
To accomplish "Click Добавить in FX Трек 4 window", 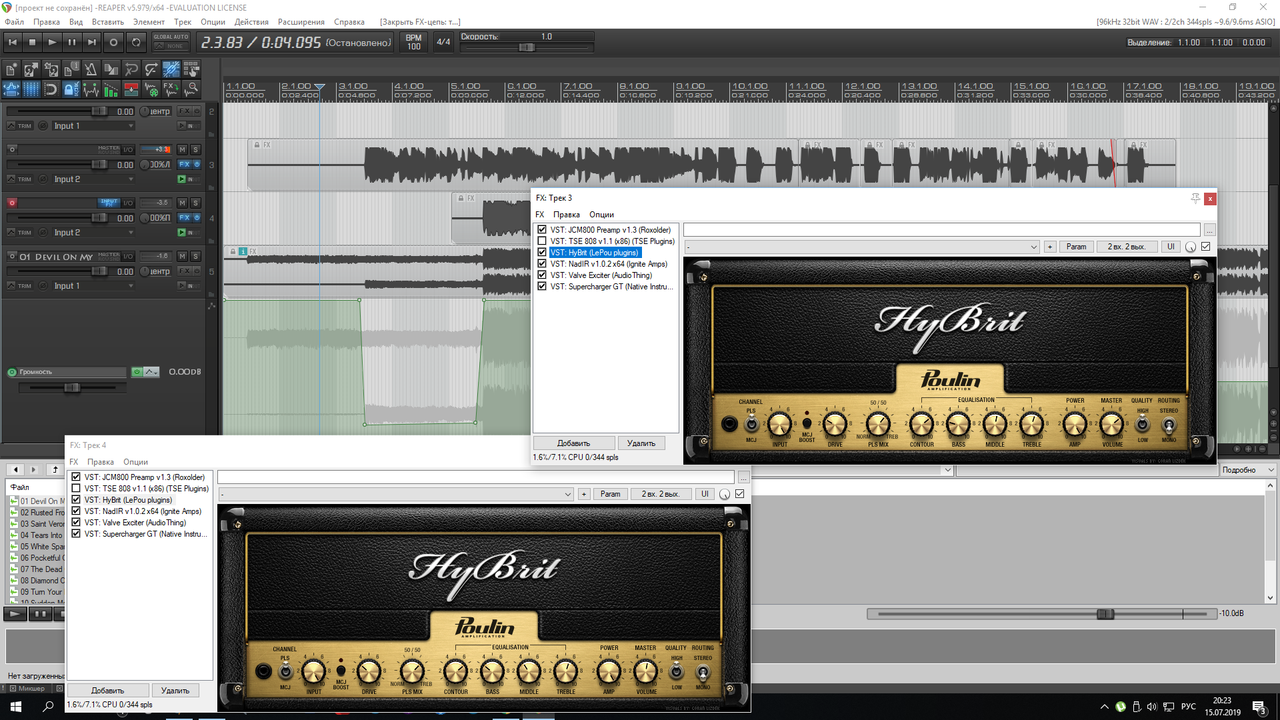I will 108,691.
